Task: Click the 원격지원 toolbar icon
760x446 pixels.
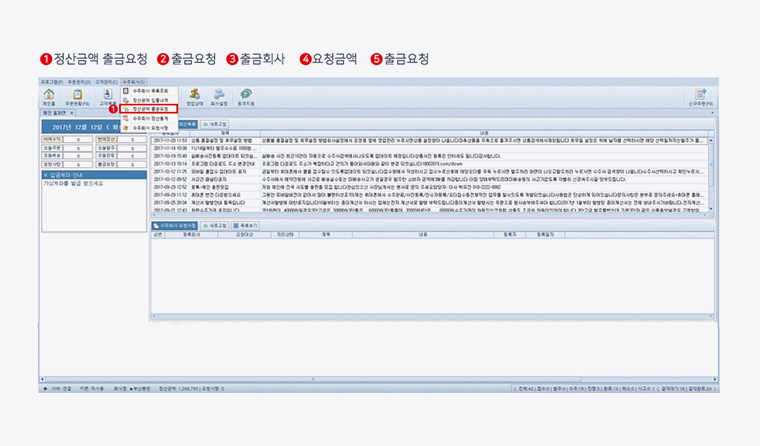Action: 245,96
